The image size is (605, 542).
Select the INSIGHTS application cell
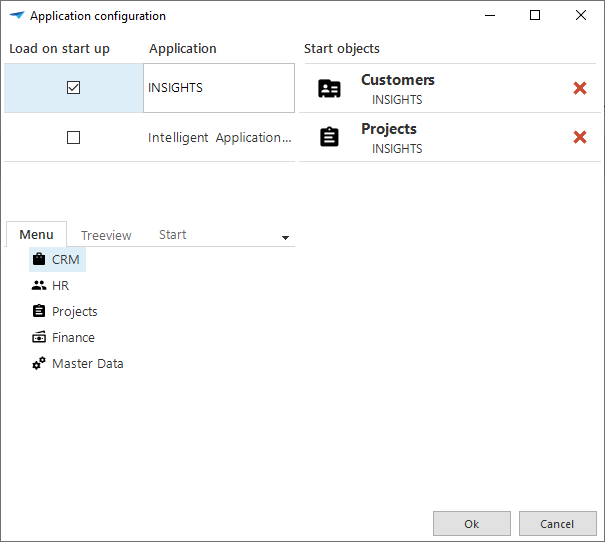pos(218,88)
